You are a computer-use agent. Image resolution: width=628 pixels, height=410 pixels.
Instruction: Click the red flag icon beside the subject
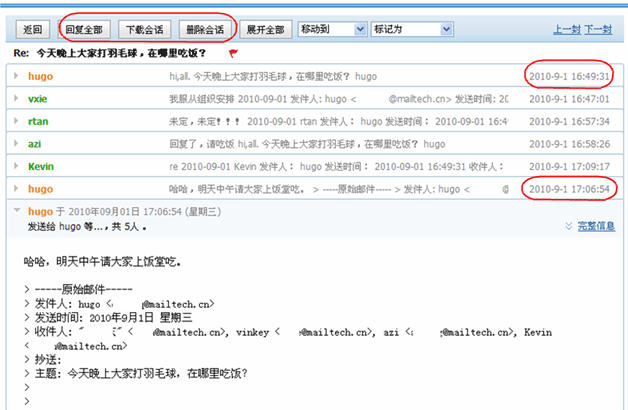233,52
